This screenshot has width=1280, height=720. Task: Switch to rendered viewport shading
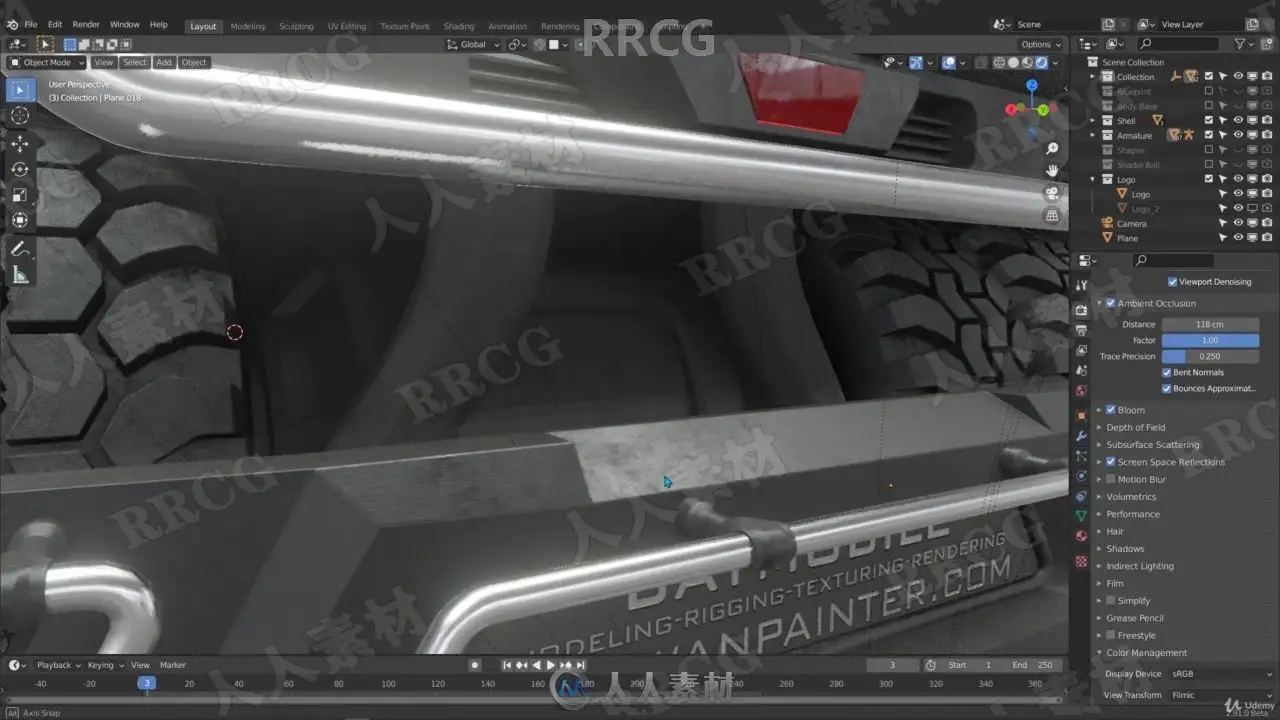(1041, 62)
